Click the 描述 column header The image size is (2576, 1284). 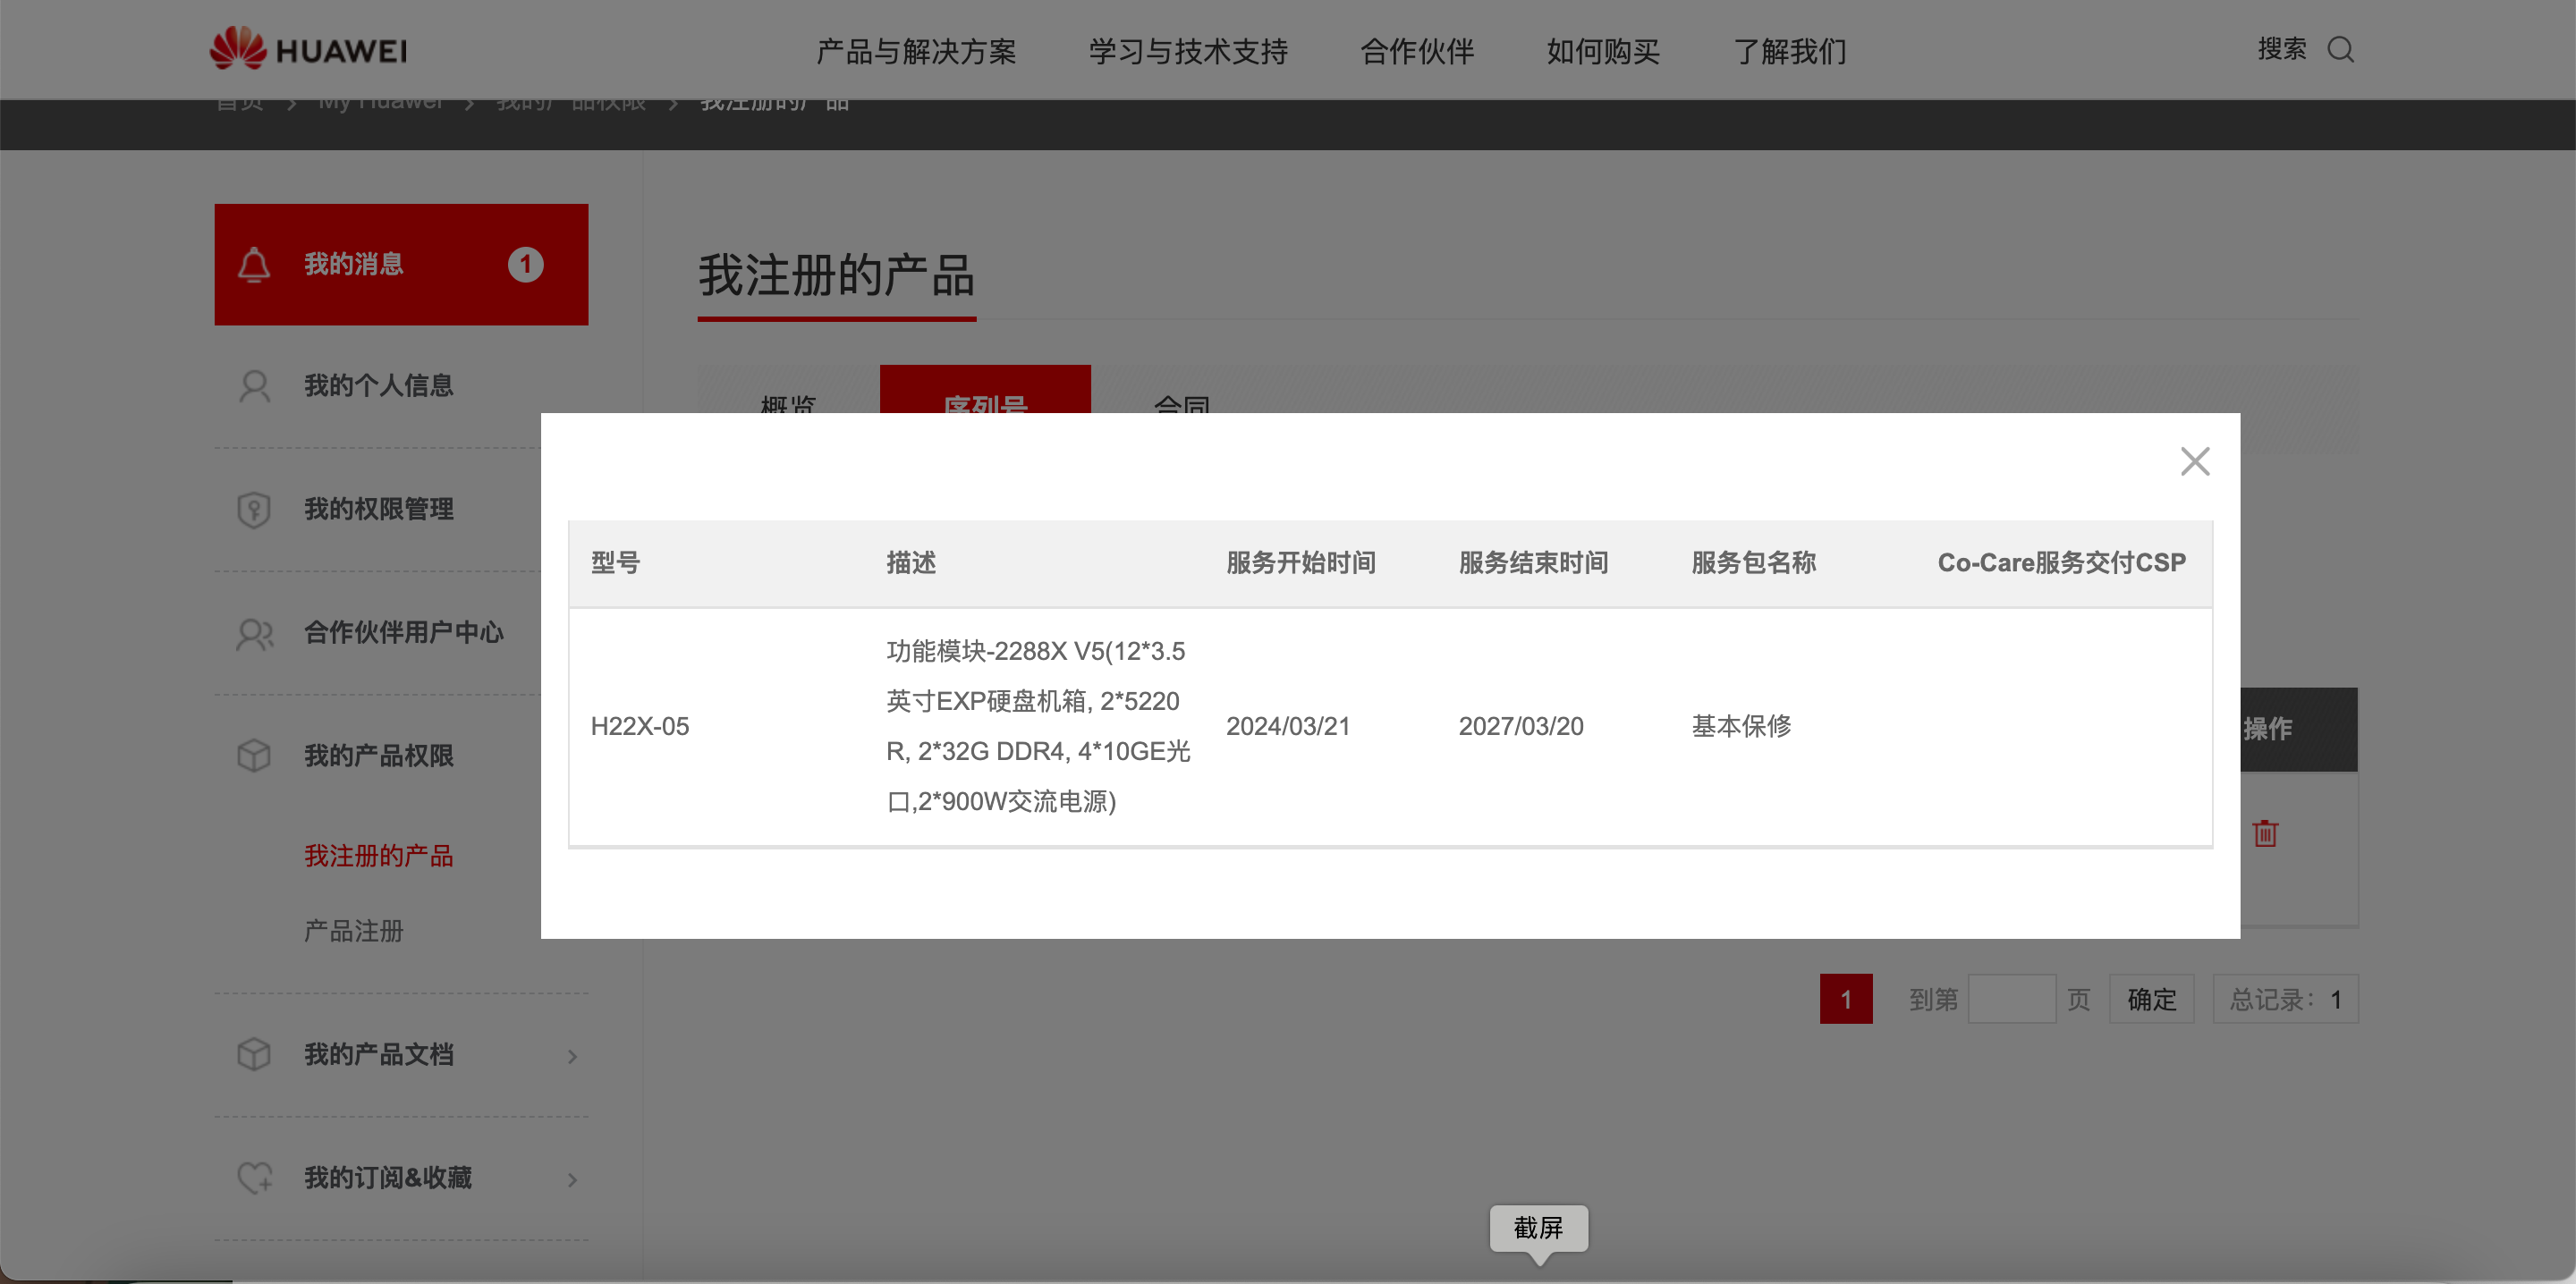[x=911, y=563]
